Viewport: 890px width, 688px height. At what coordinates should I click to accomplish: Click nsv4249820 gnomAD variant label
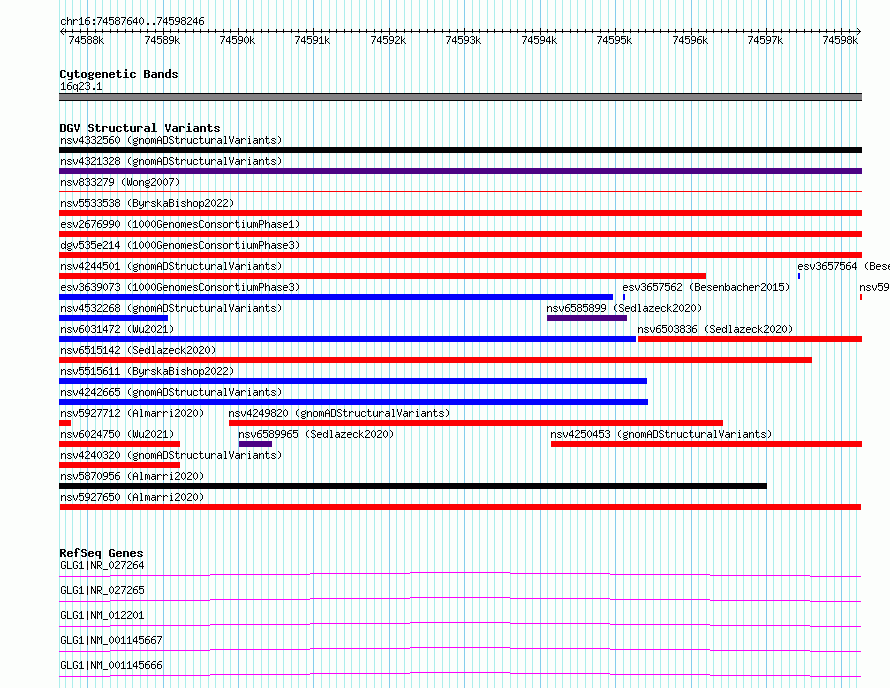pyautogui.click(x=339, y=413)
